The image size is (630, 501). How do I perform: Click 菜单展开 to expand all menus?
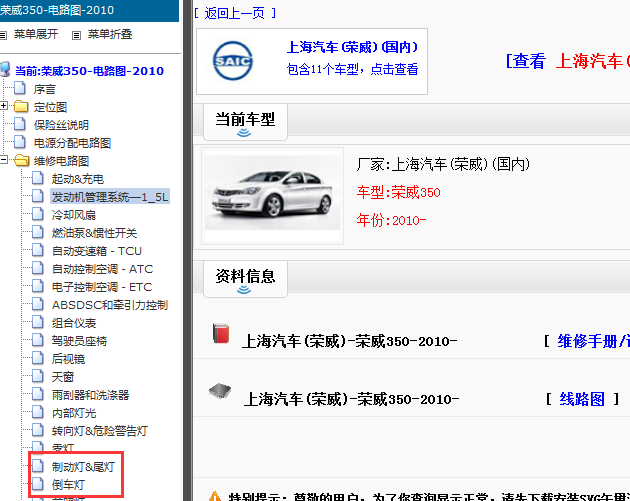click(x=36, y=34)
